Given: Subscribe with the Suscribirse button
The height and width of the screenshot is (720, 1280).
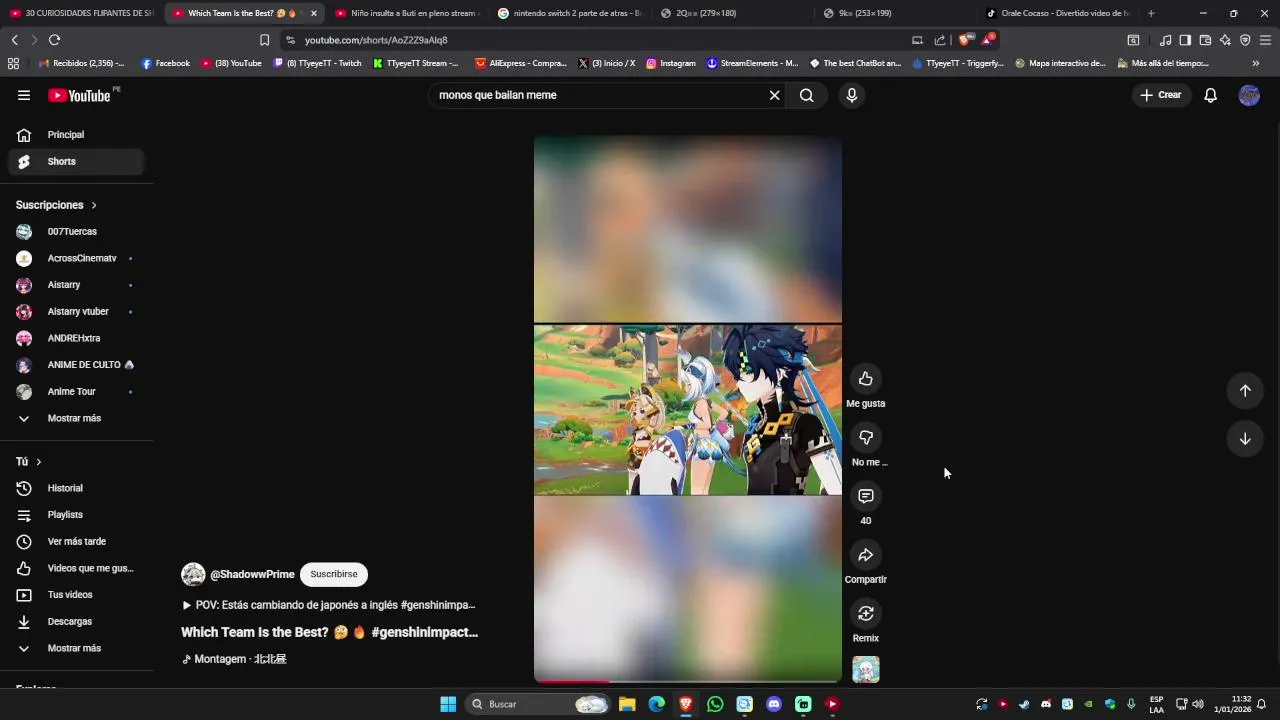Looking at the screenshot, I should click(334, 574).
